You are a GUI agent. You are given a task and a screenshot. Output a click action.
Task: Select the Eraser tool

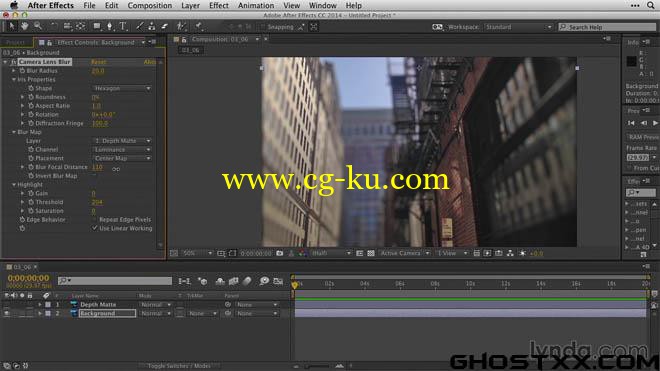(x=165, y=27)
